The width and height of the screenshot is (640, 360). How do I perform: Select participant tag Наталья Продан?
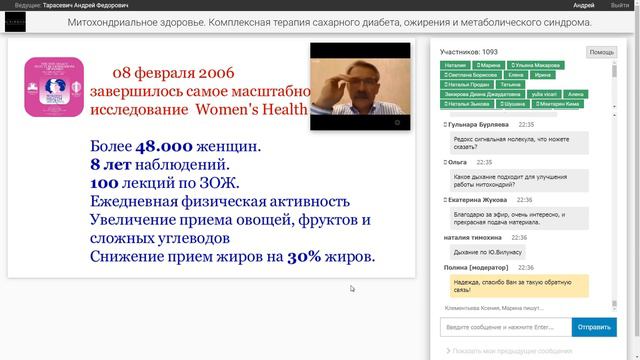tap(467, 84)
